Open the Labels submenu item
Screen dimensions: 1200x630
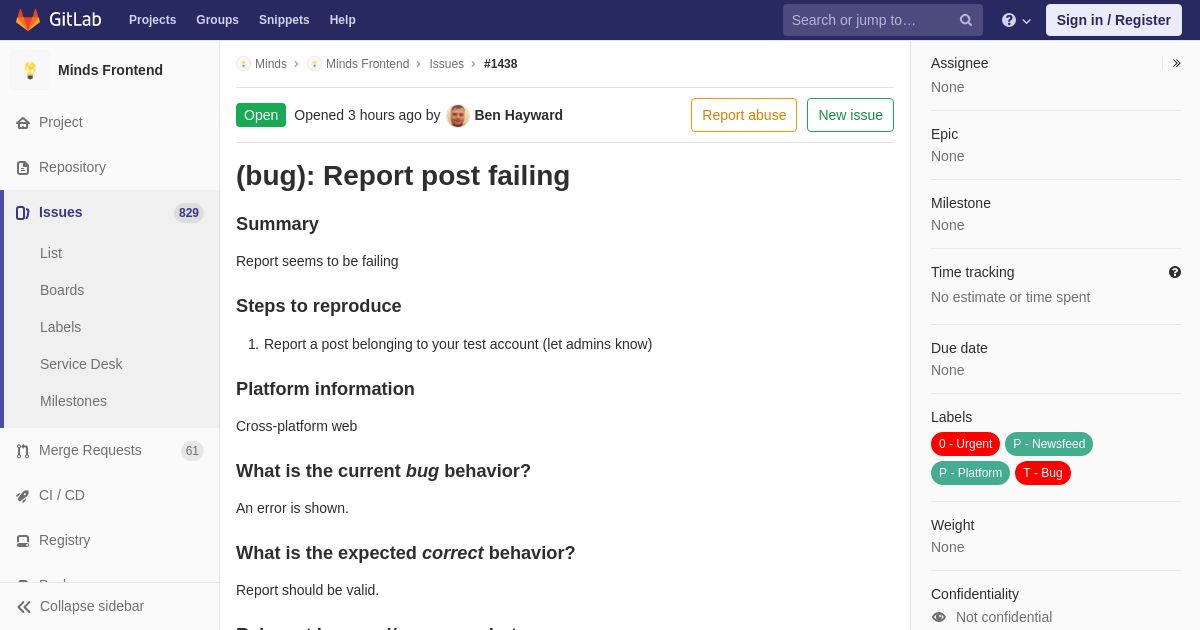click(x=60, y=327)
